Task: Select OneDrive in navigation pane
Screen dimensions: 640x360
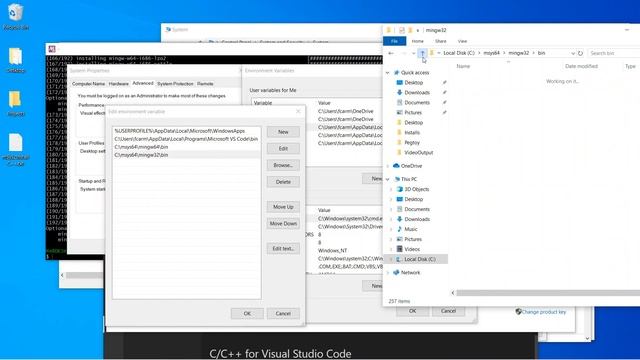Action: tap(411, 166)
